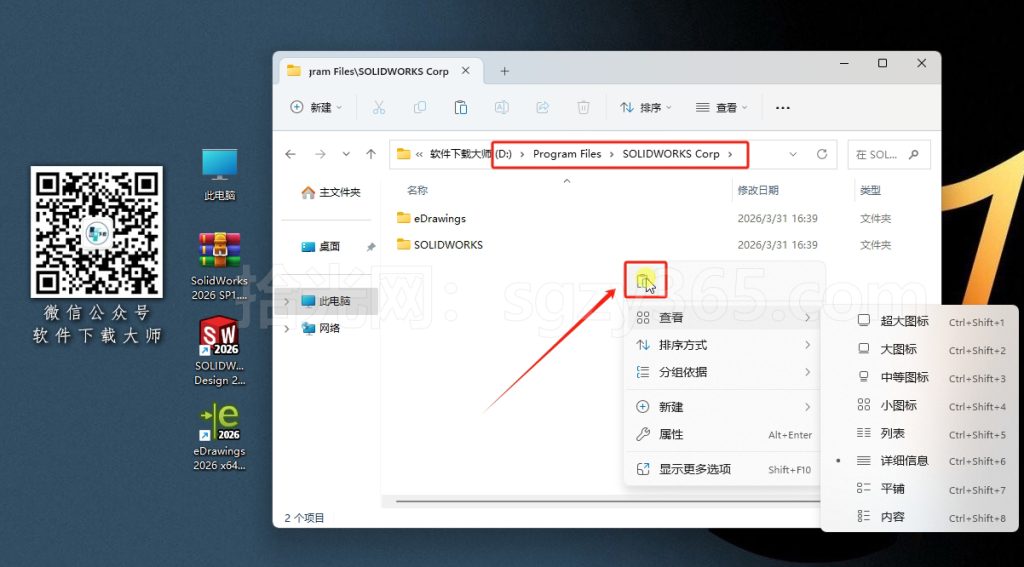Choose 属性 in context menu
Screen dimensions: 1024x567
[x=724, y=434]
